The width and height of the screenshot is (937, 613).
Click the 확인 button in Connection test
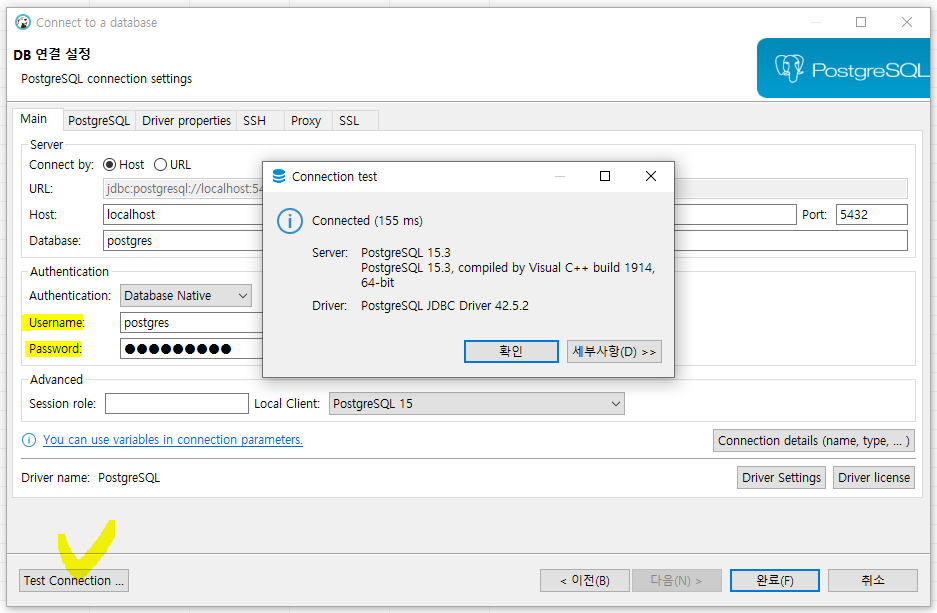point(512,351)
